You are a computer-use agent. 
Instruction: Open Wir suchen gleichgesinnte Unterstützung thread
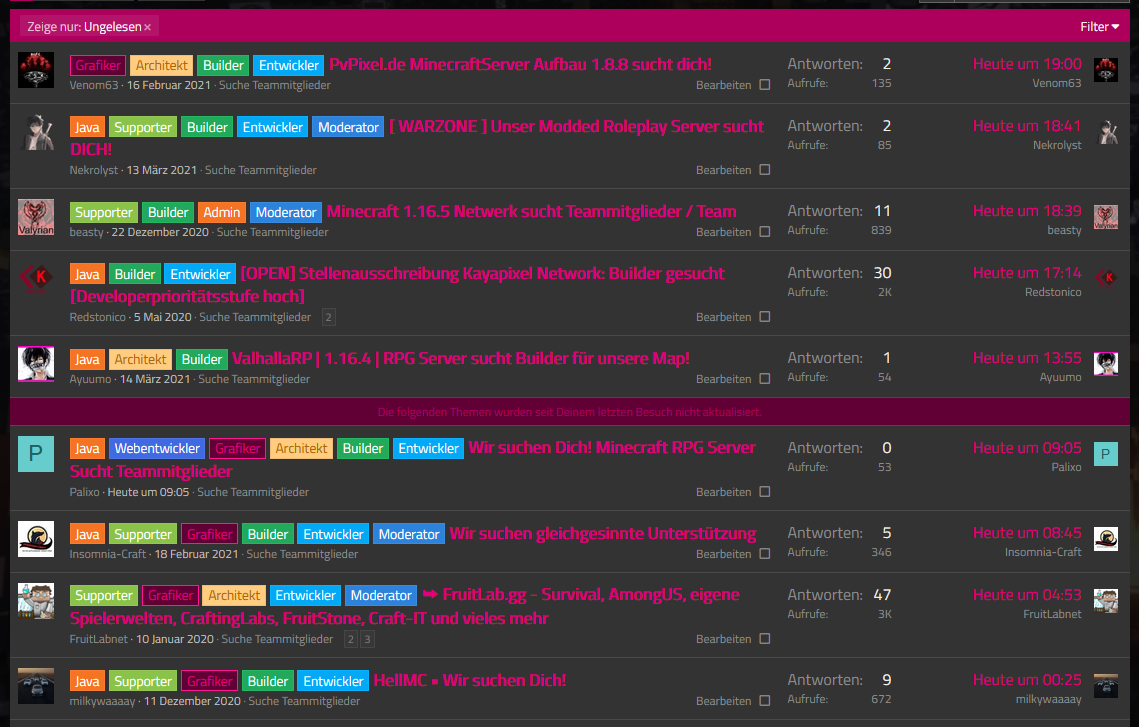point(602,534)
